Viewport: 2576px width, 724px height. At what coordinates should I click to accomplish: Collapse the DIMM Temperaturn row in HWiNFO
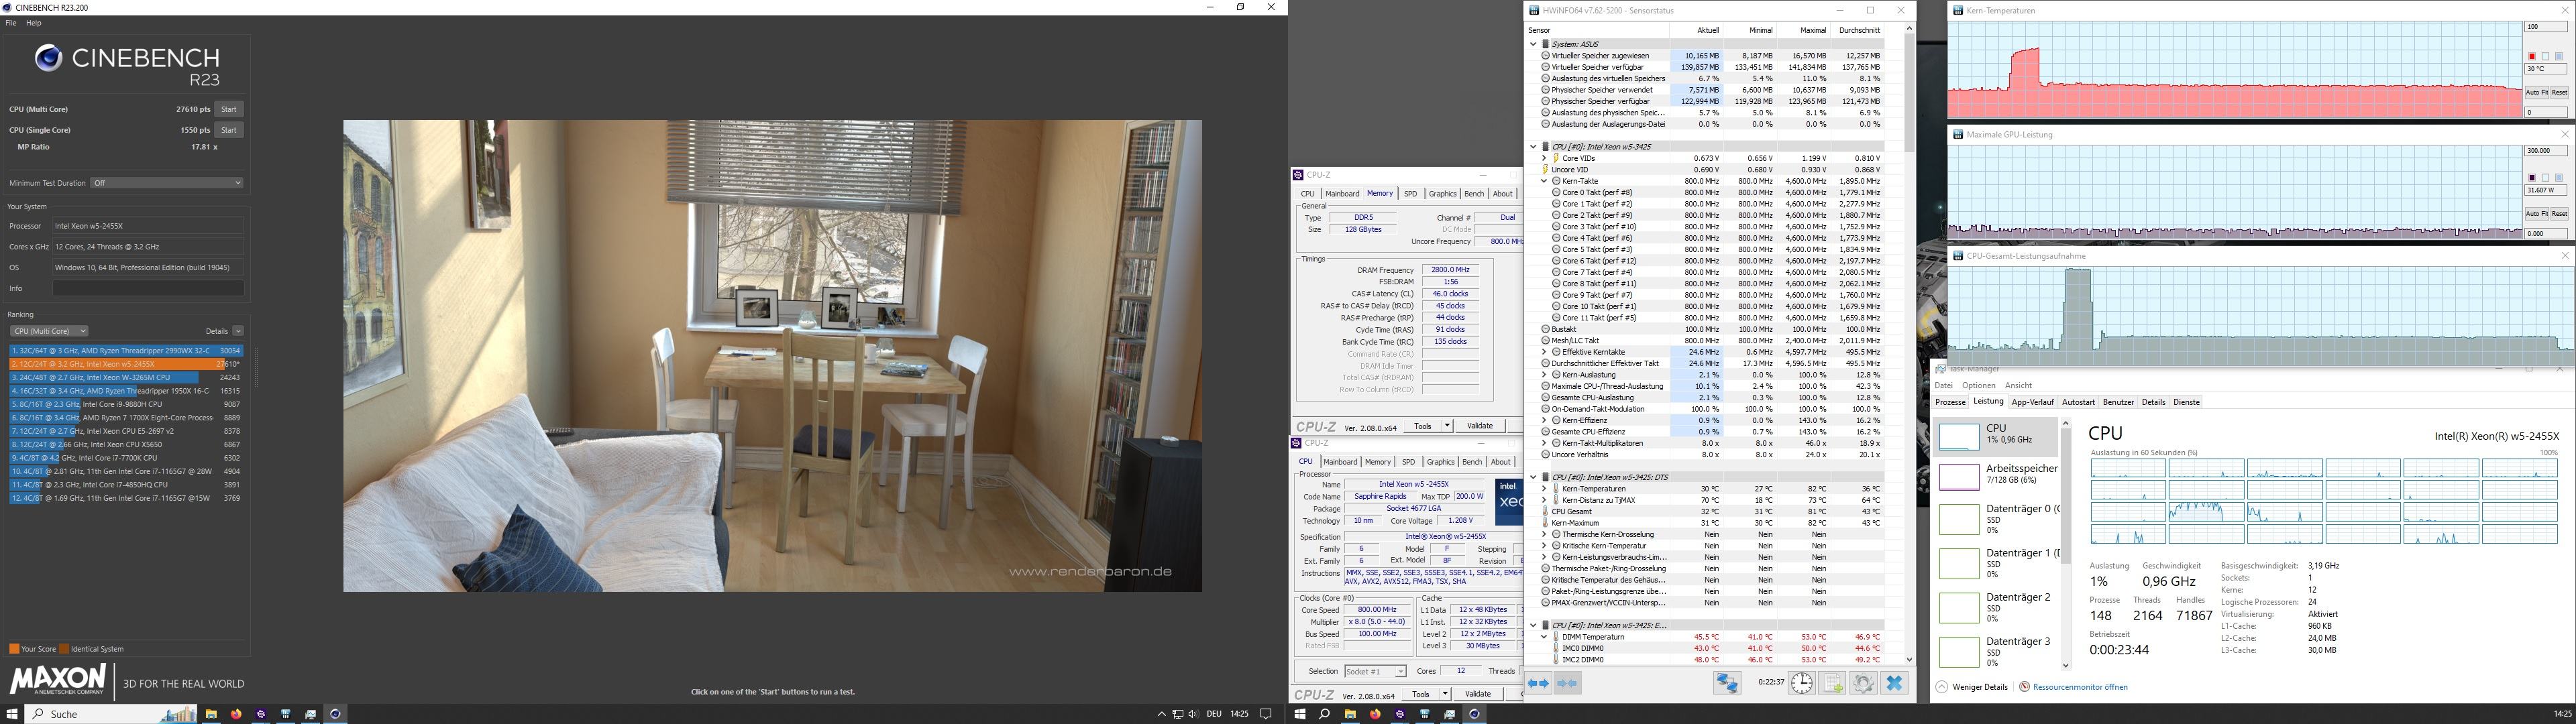point(1545,637)
